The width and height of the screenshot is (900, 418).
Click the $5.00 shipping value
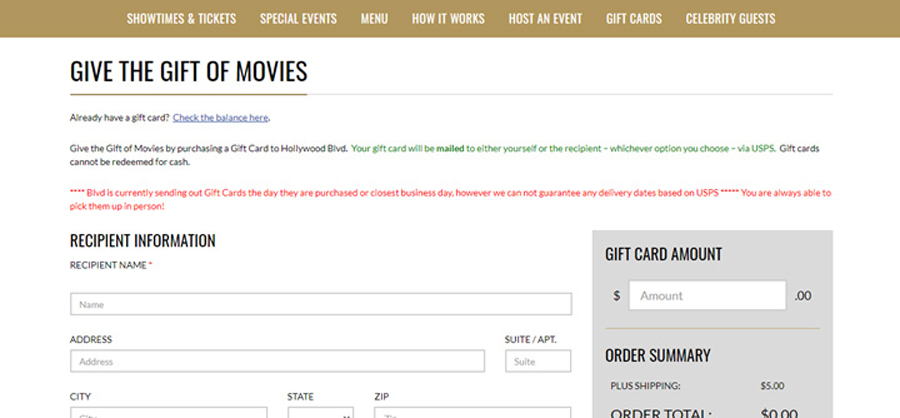pyautogui.click(x=772, y=386)
